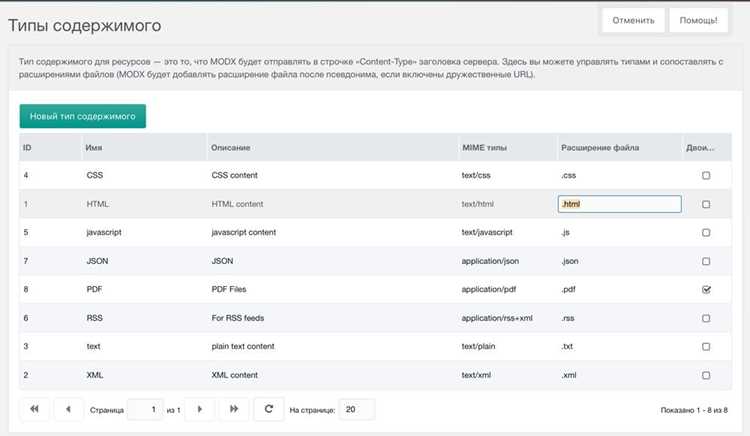
Task: Select the HTML name cell
Action: 98,204
